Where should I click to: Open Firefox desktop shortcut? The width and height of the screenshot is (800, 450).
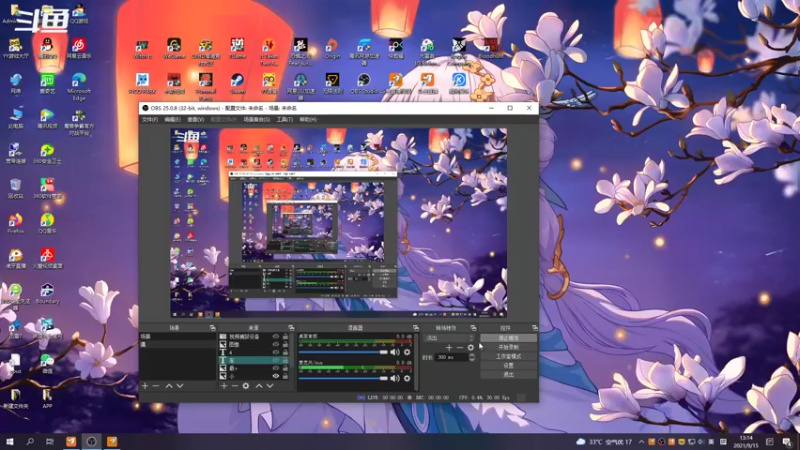15,224
